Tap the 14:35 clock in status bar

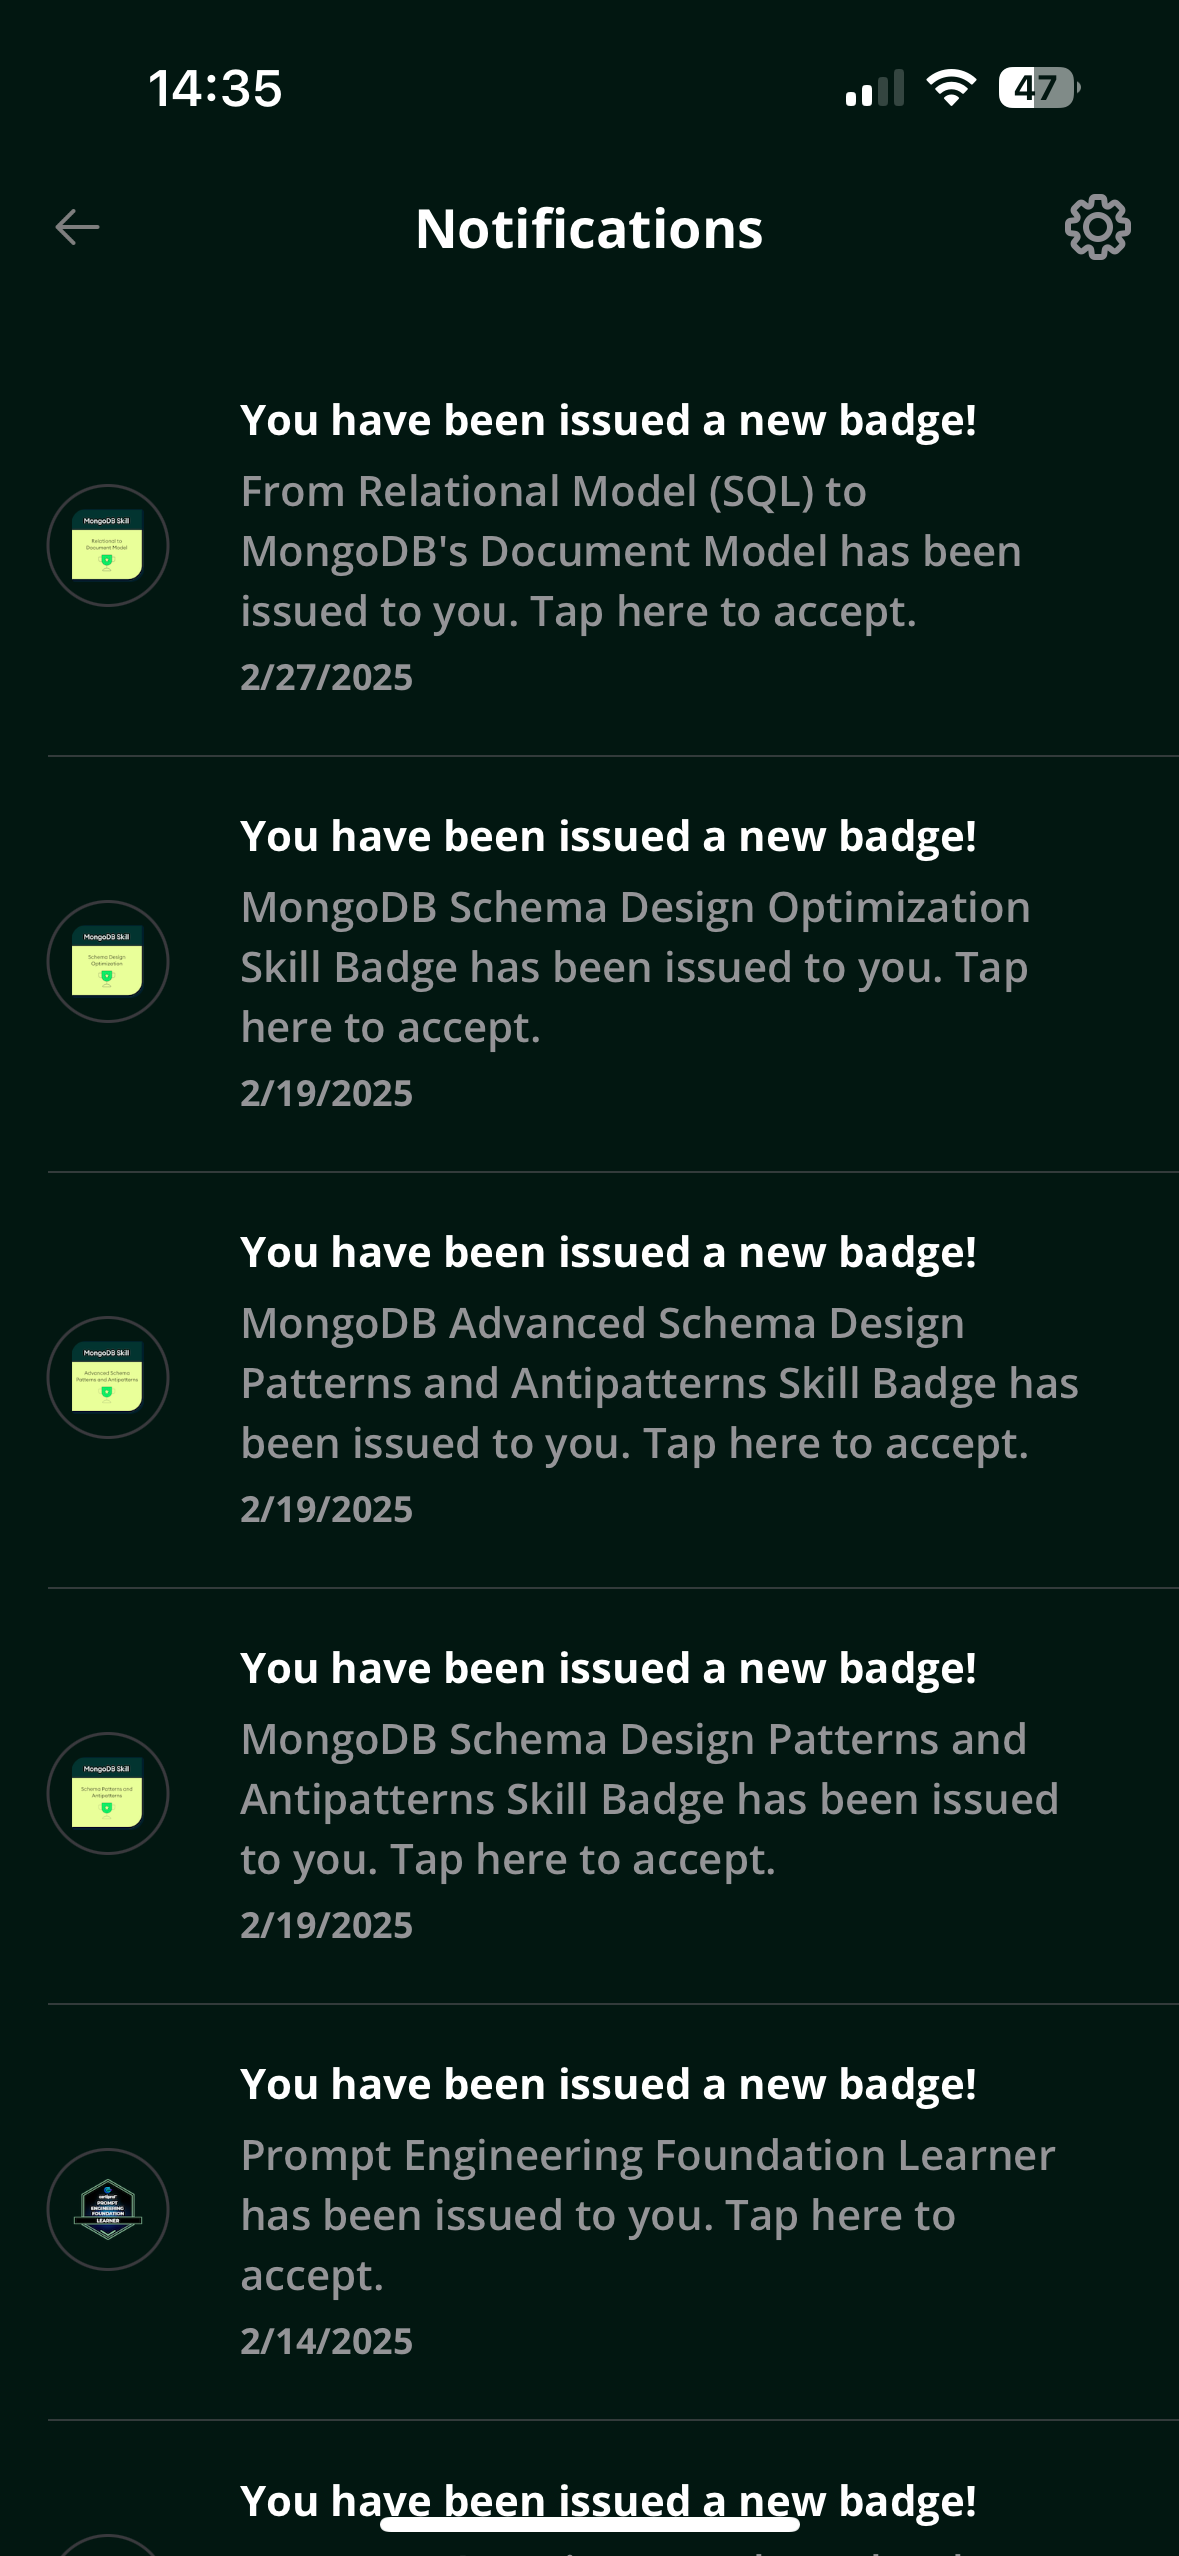215,88
